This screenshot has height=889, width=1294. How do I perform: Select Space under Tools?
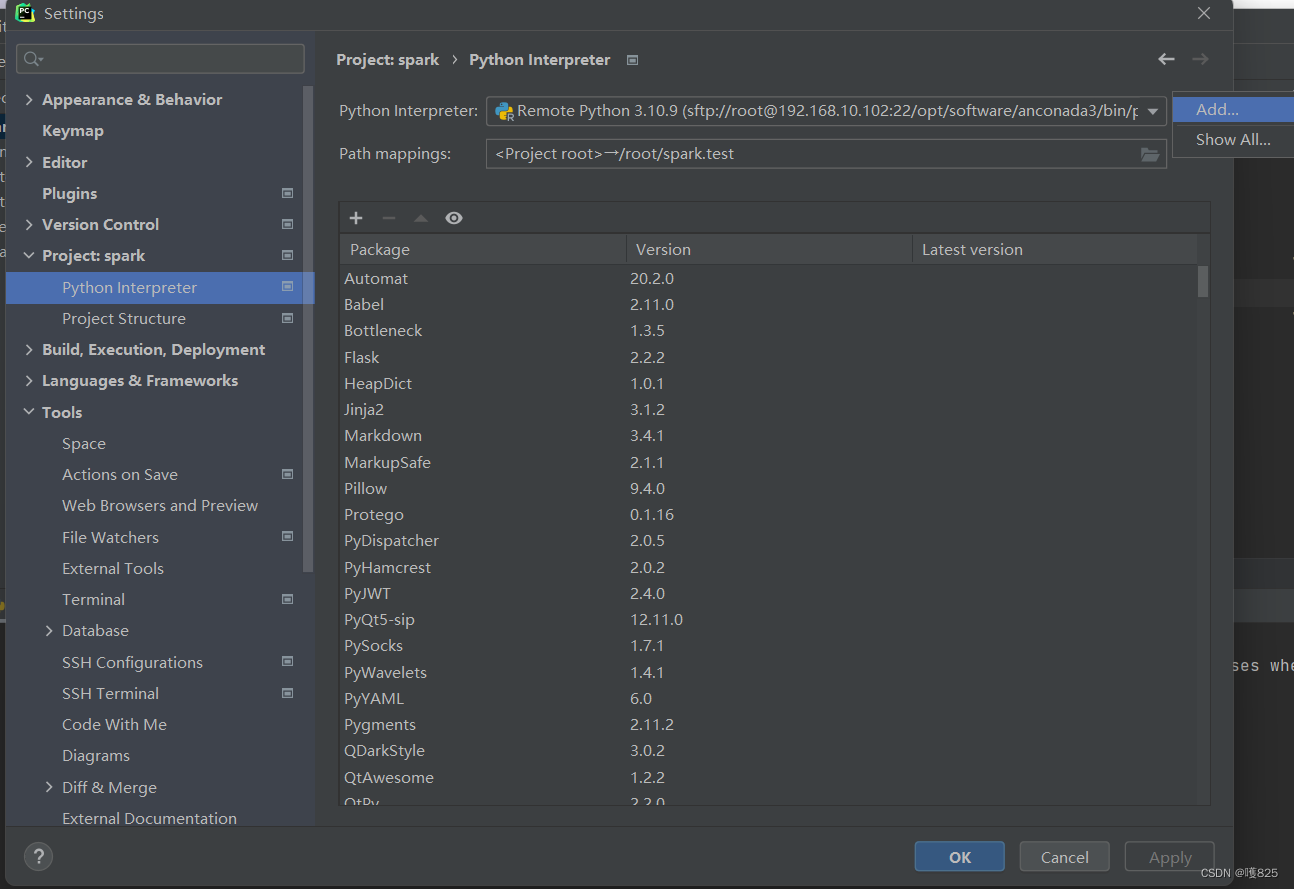click(84, 443)
